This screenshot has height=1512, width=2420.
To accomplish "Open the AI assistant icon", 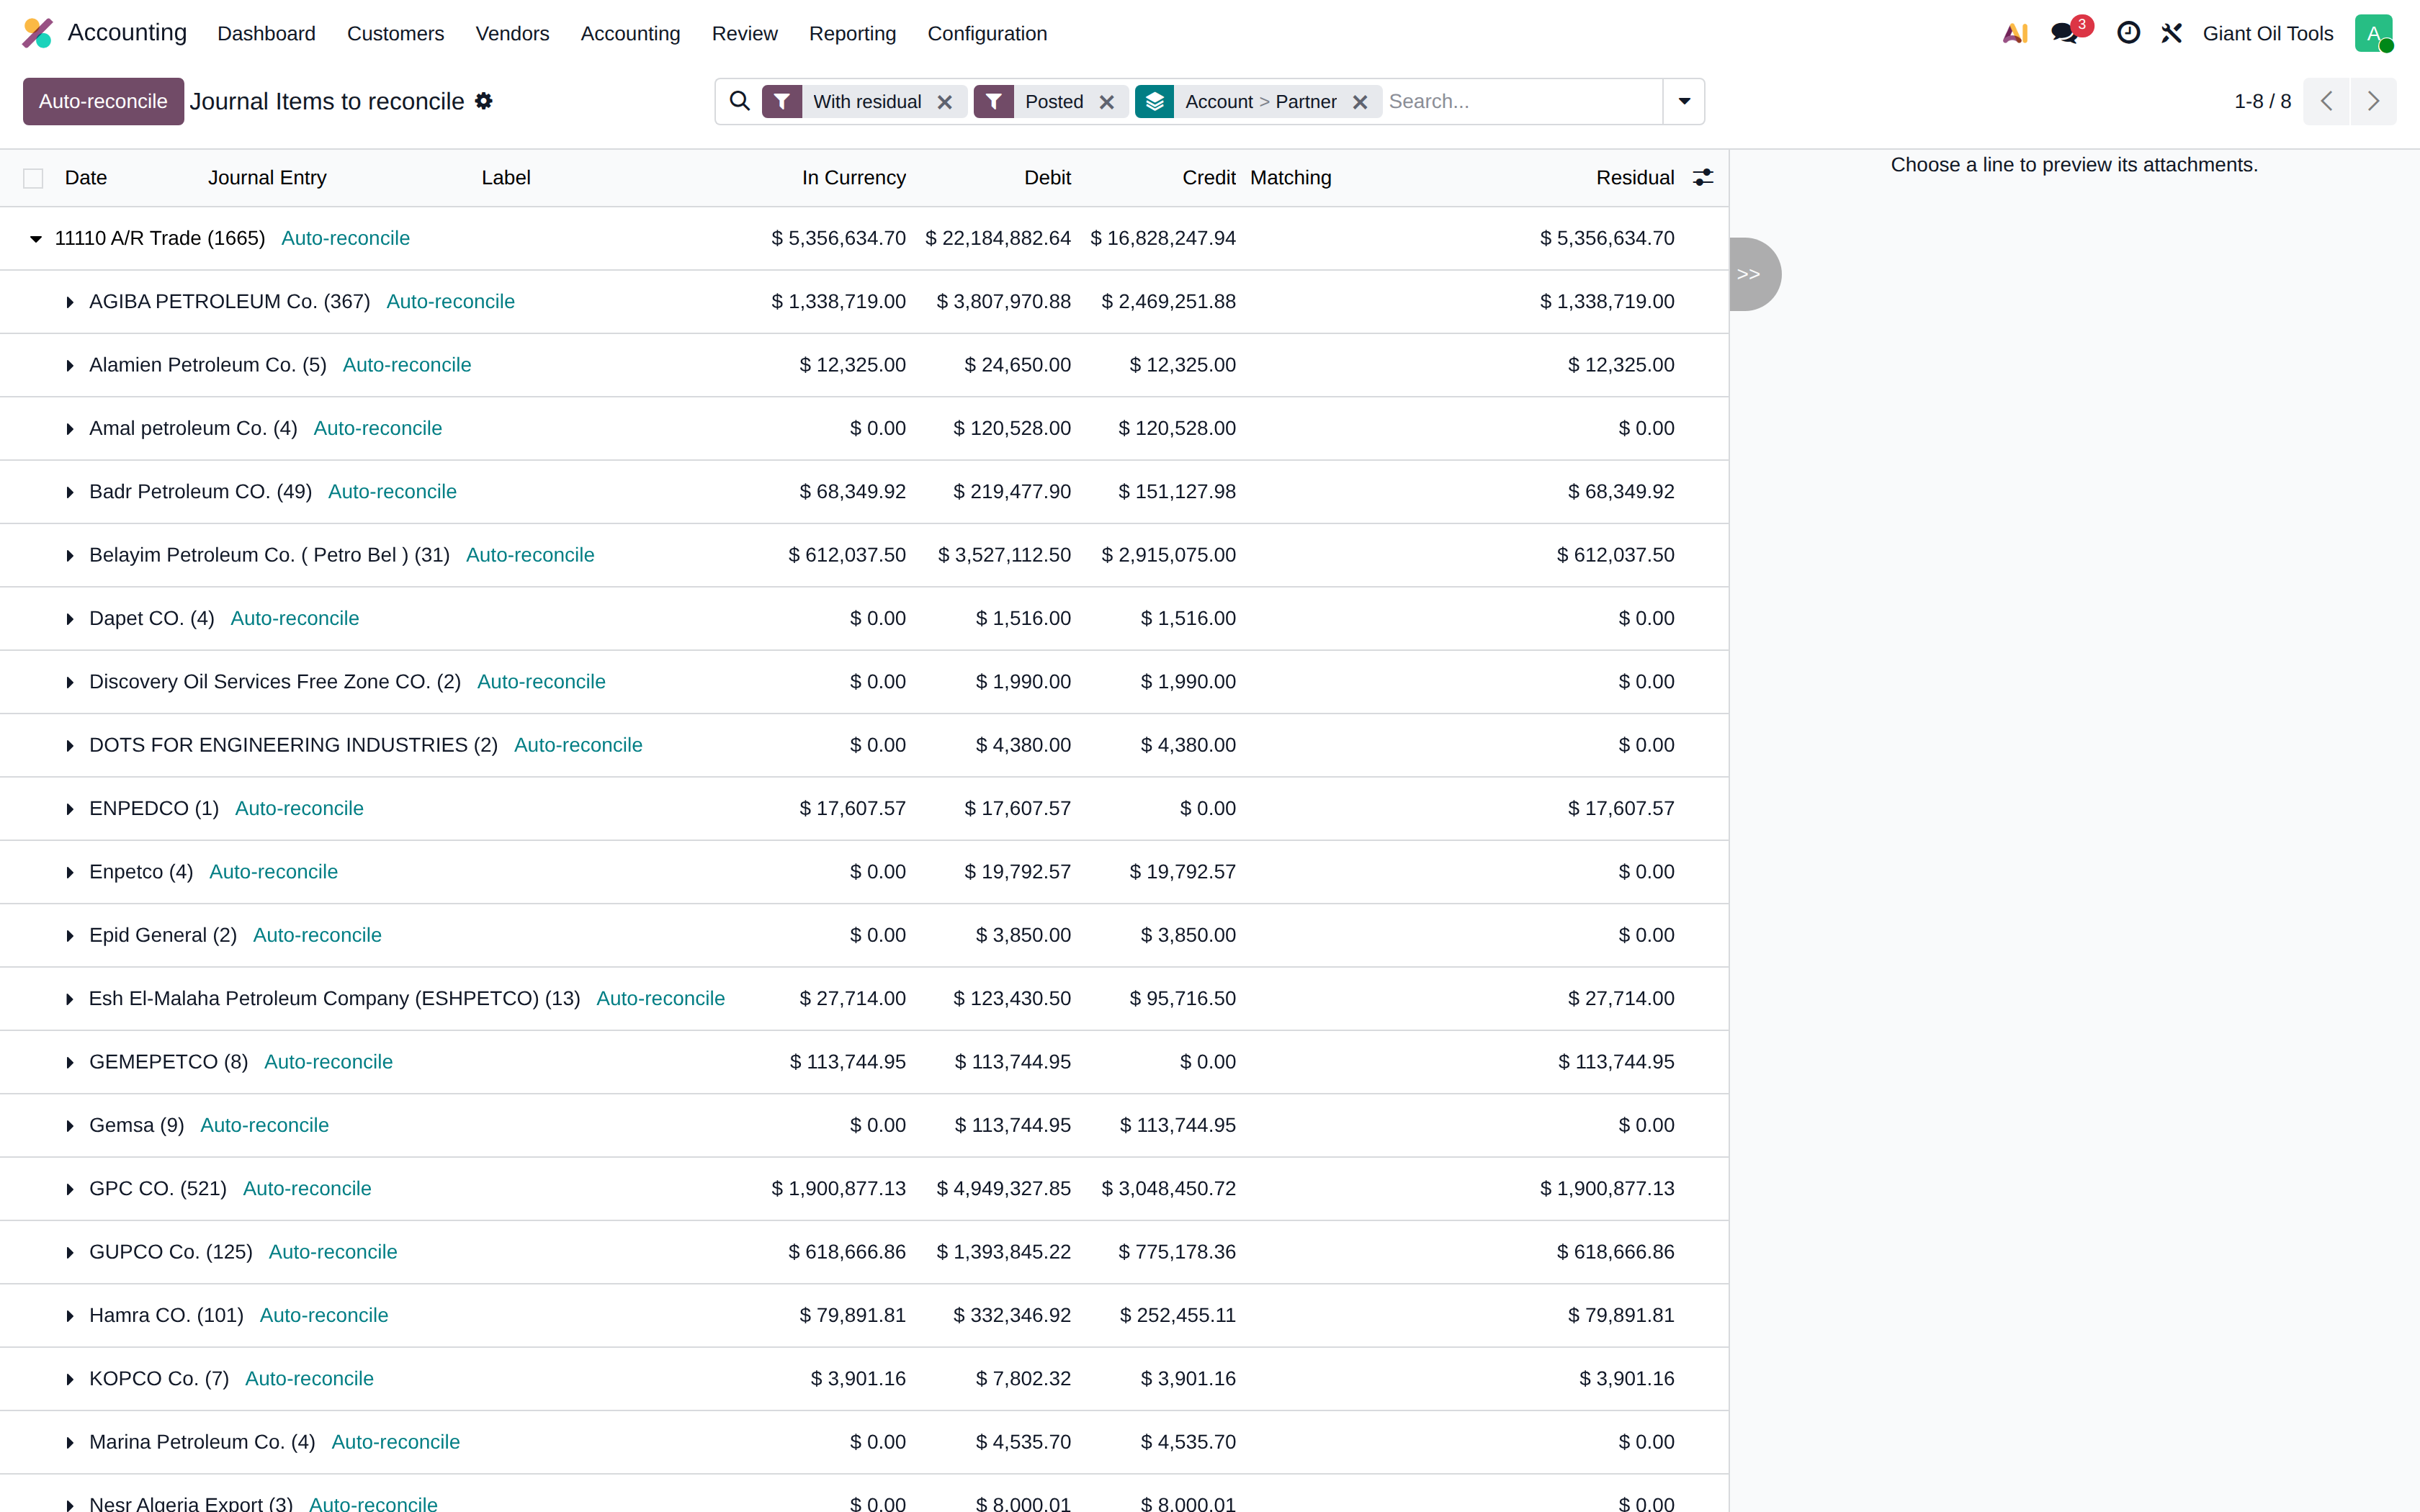I will click(2015, 33).
